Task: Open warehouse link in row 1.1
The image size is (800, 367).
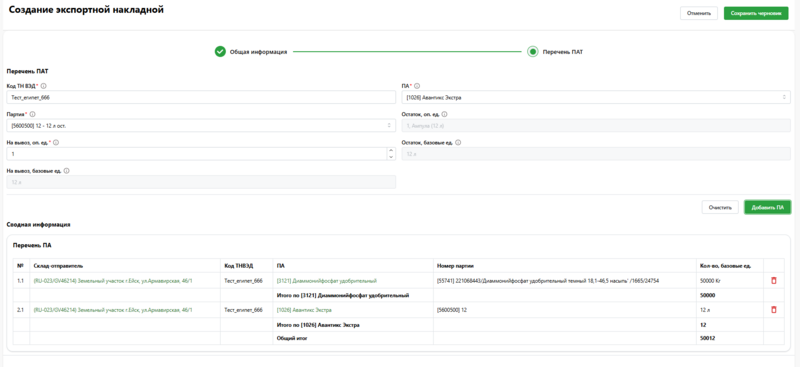Action: click(113, 281)
